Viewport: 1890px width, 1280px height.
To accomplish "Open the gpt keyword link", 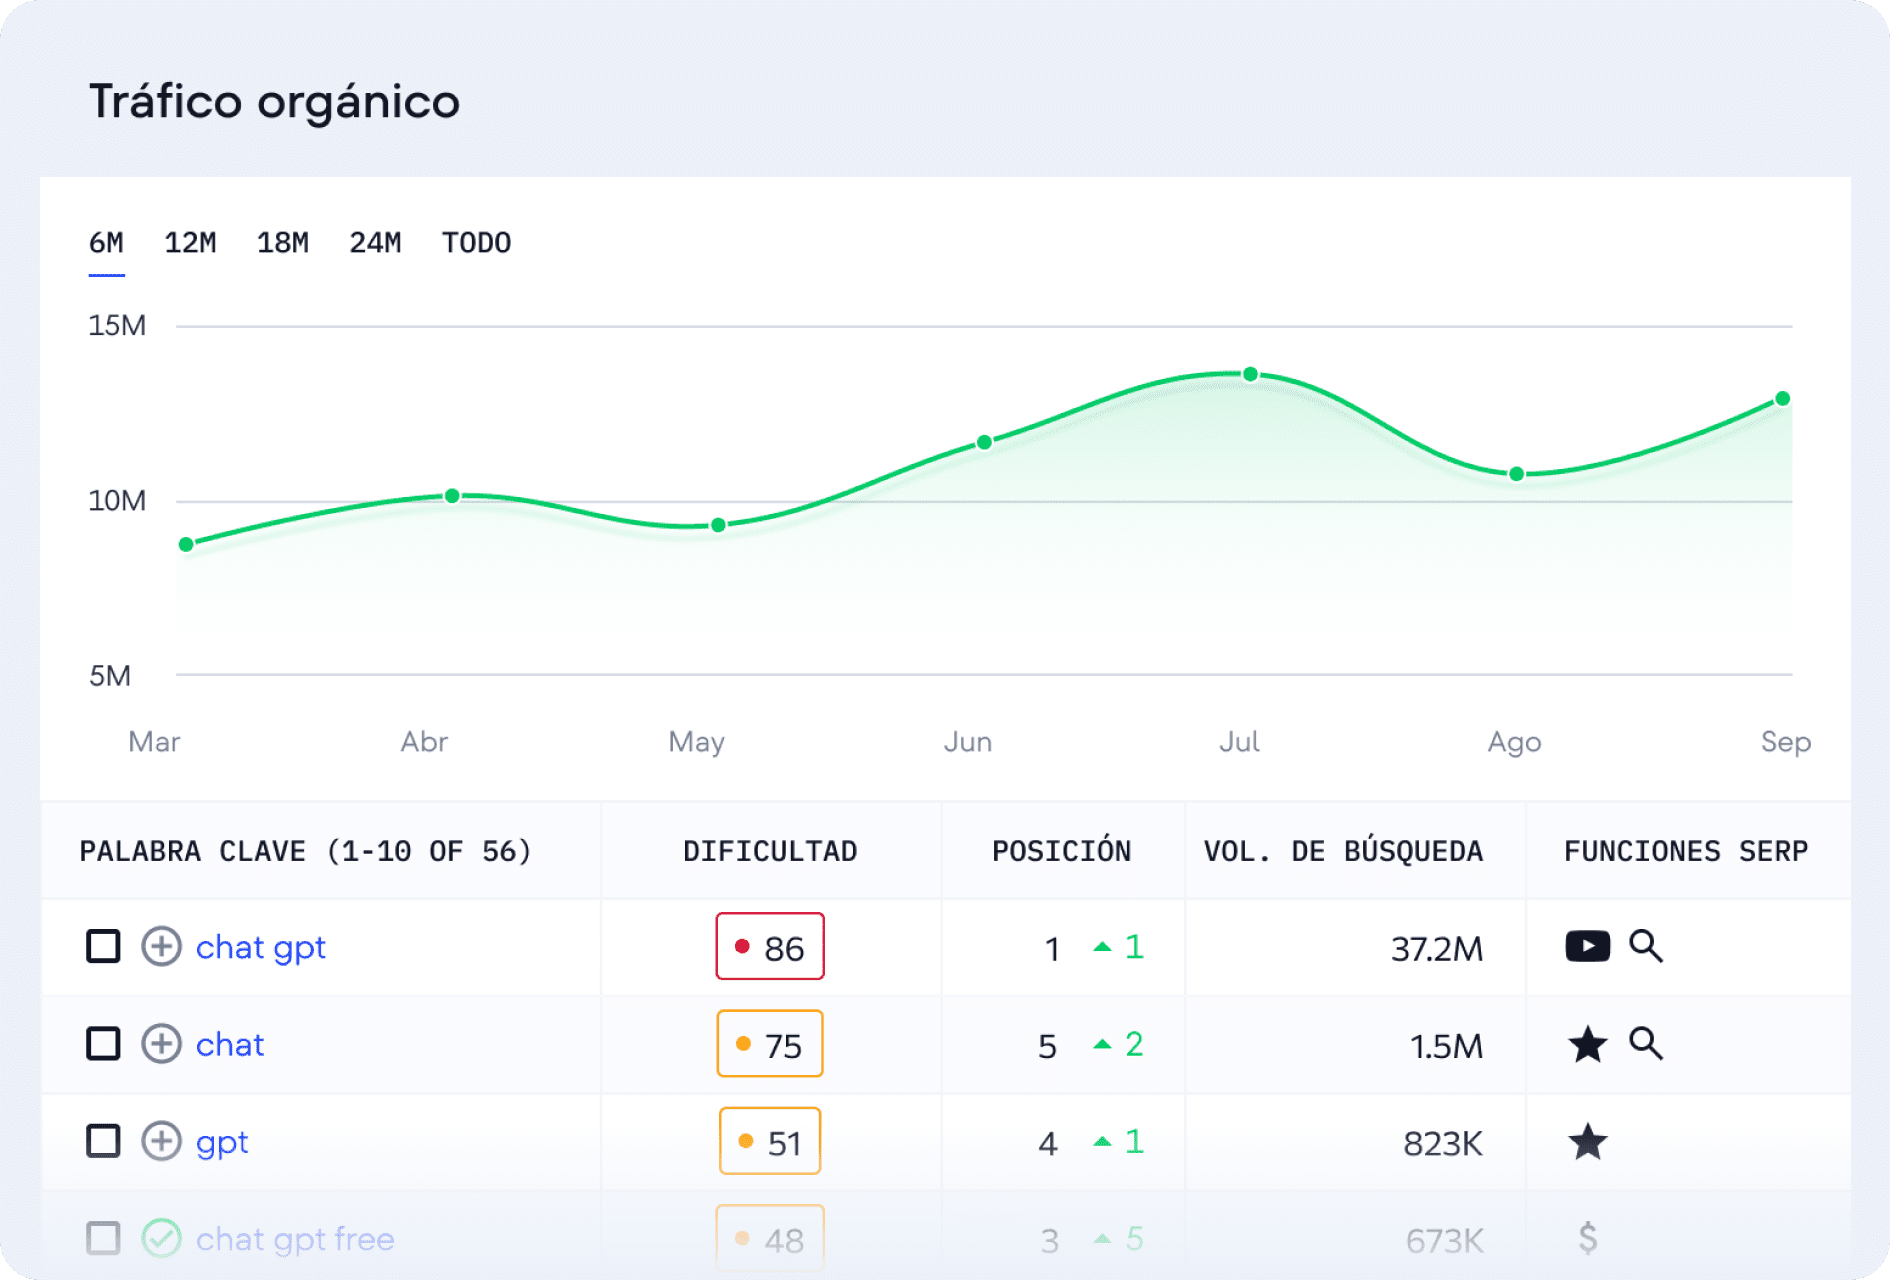I will [222, 1143].
